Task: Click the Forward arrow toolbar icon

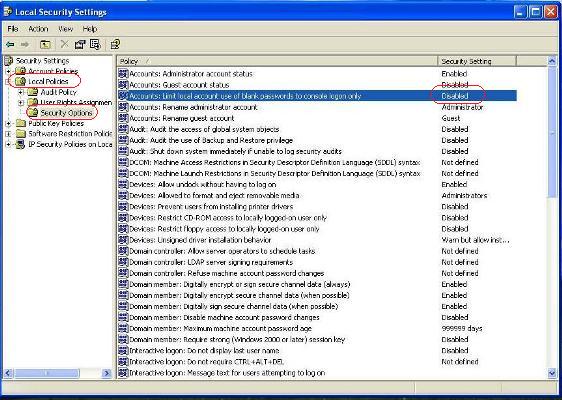Action: [x=25, y=44]
